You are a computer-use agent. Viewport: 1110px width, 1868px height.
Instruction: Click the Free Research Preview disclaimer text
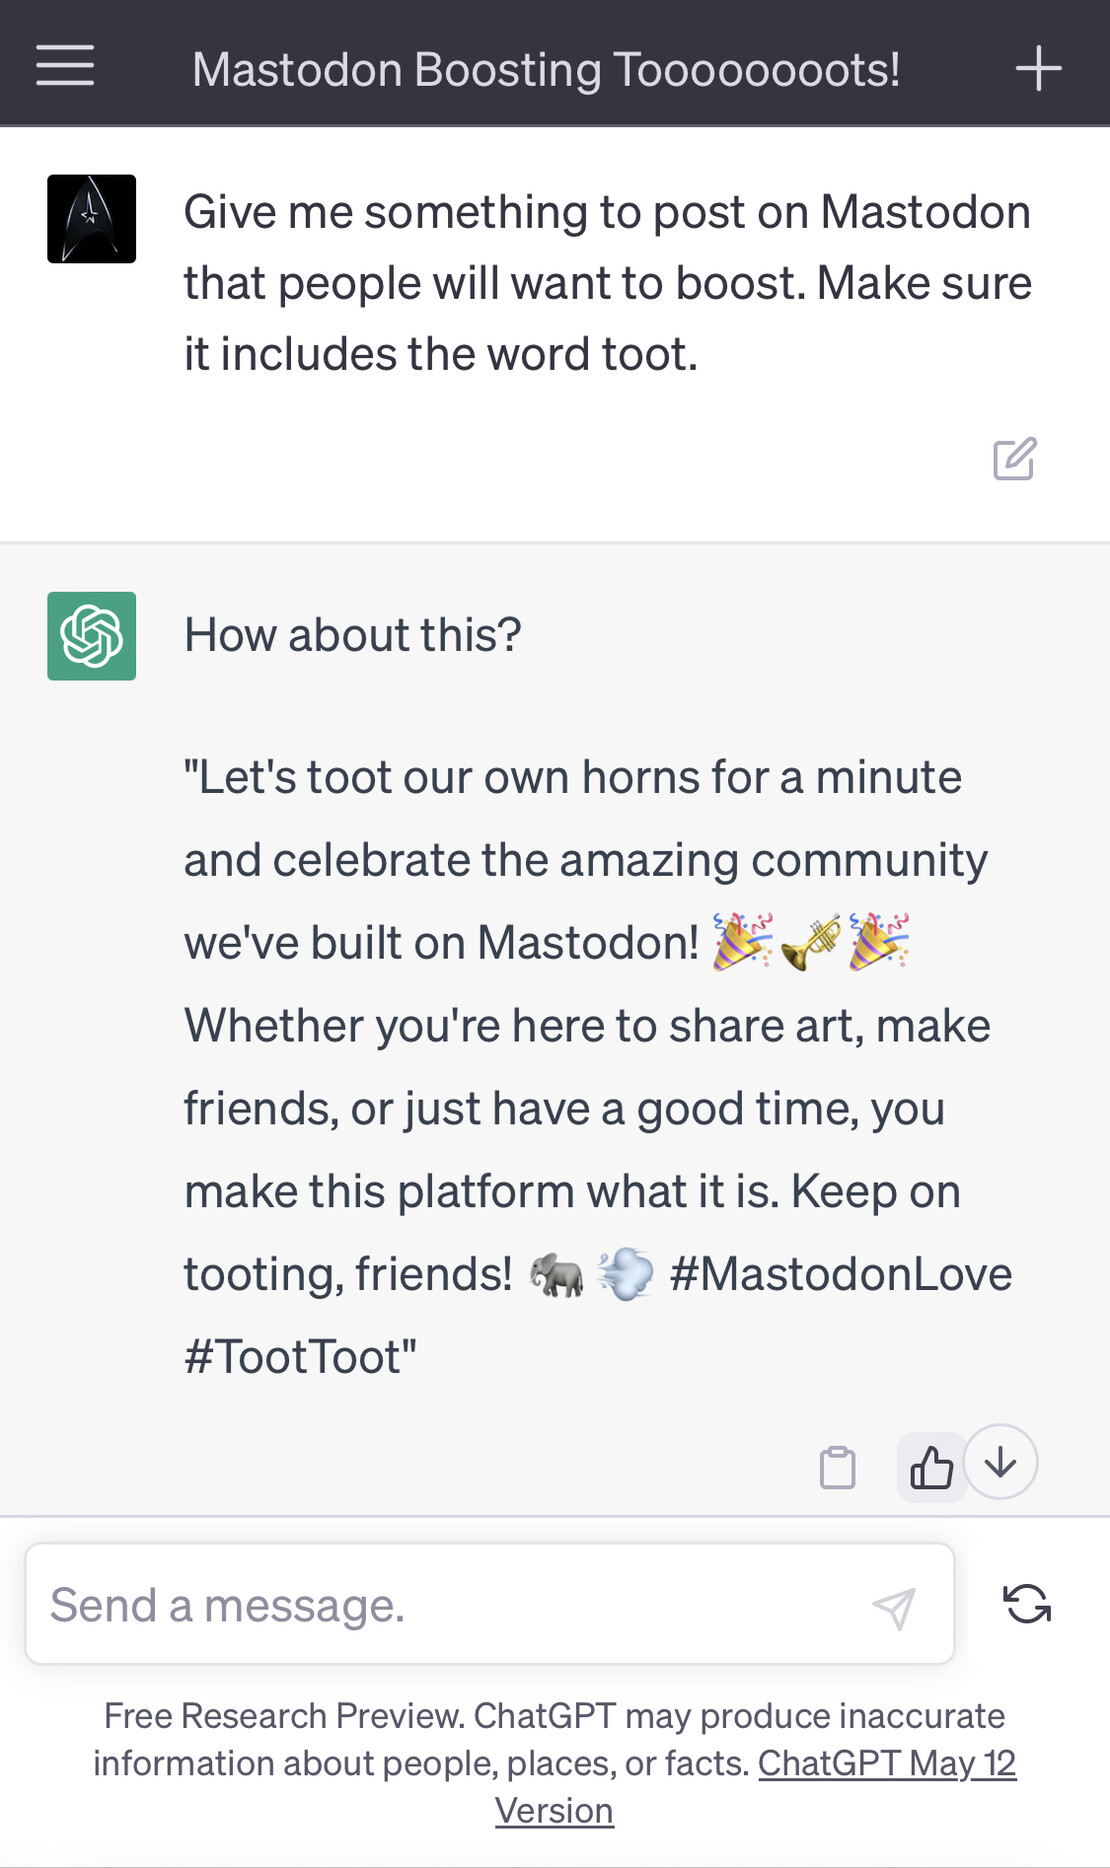(555, 1763)
